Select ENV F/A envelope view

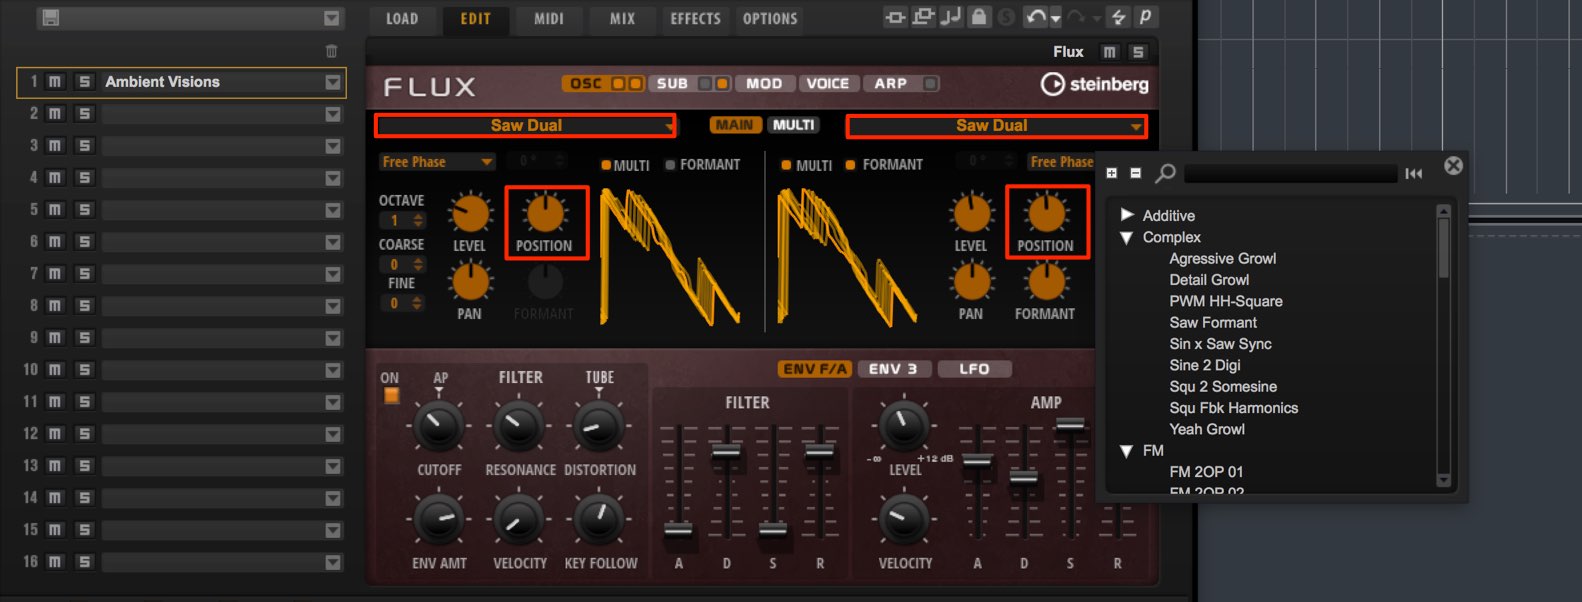pos(815,369)
